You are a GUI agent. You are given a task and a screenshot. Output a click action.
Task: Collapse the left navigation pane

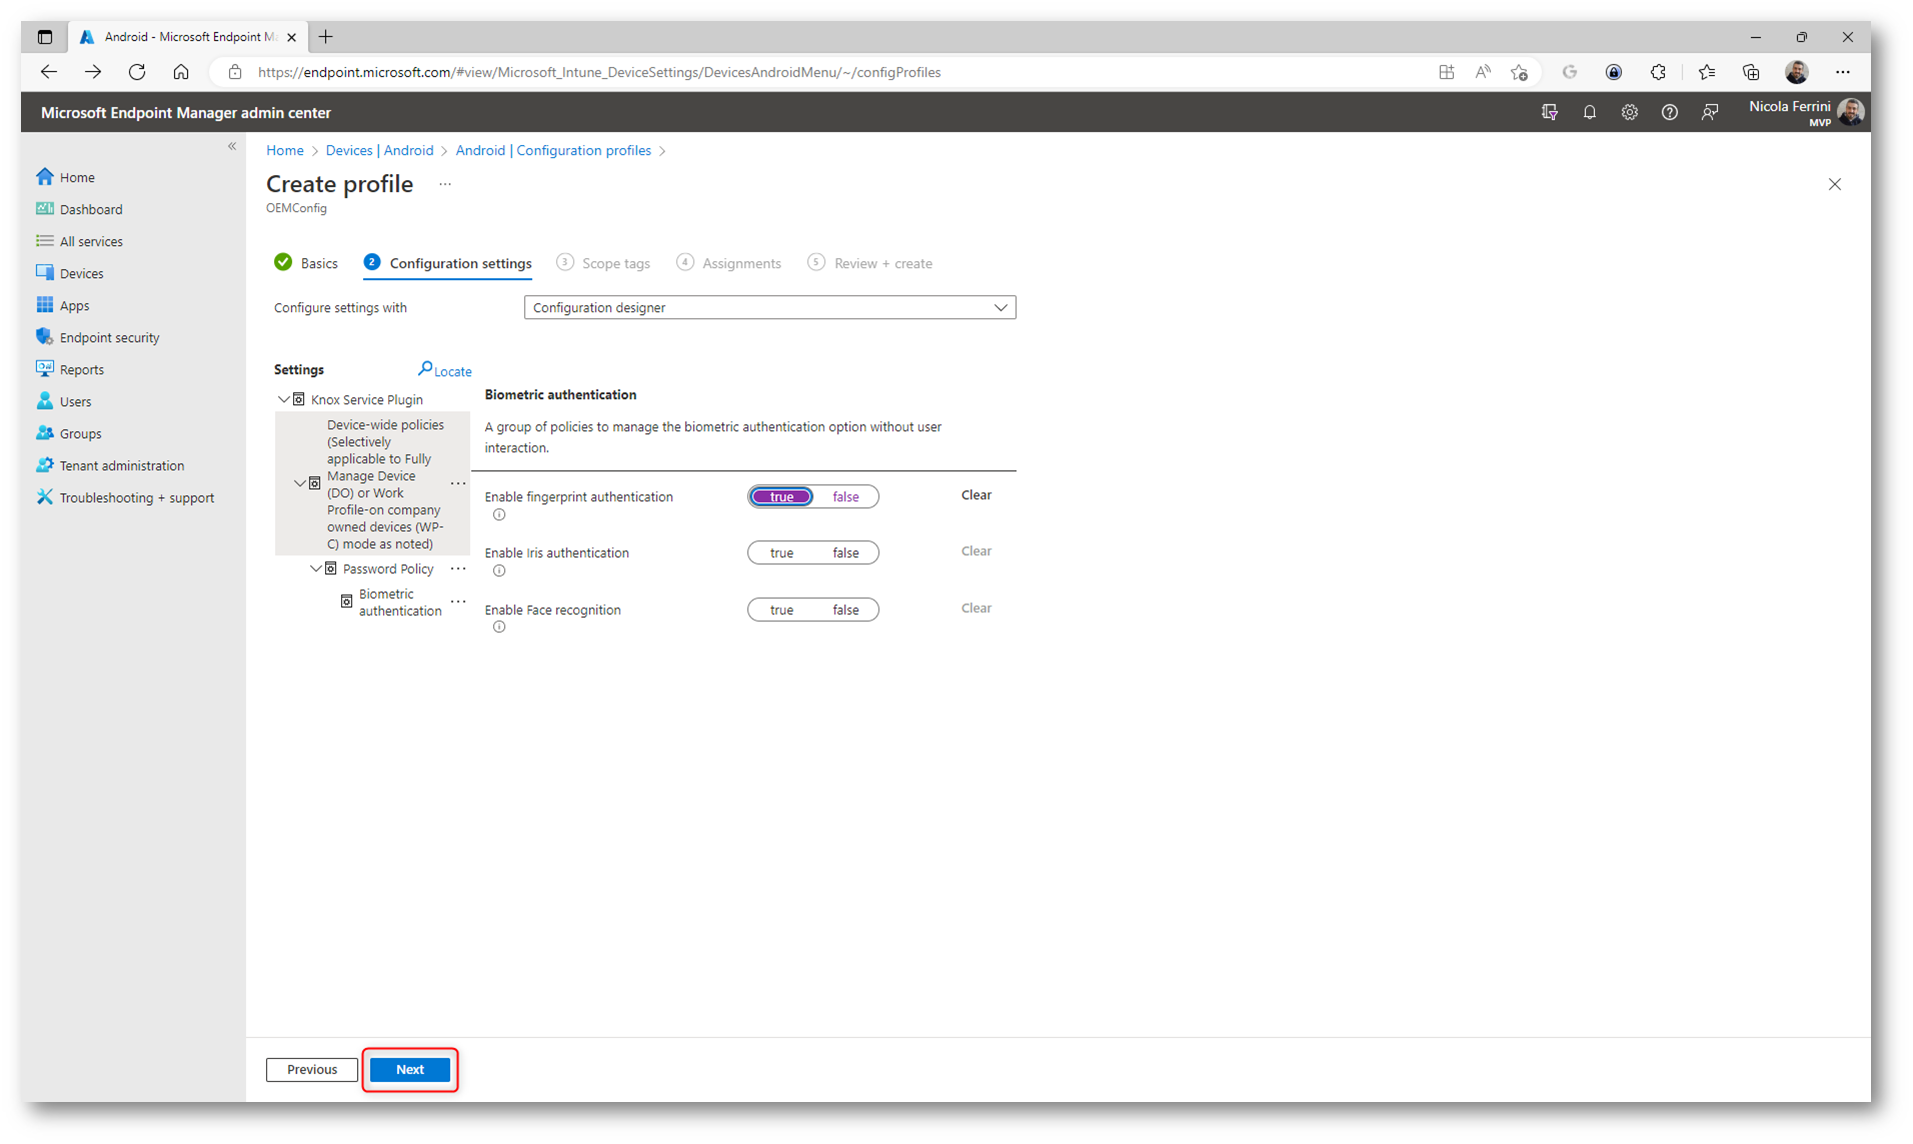click(x=232, y=146)
